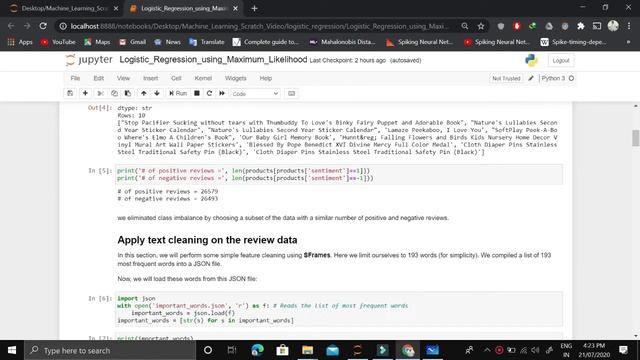The height and width of the screenshot is (360, 640).
Task: Open File Explorer from the taskbar
Action: point(307,350)
